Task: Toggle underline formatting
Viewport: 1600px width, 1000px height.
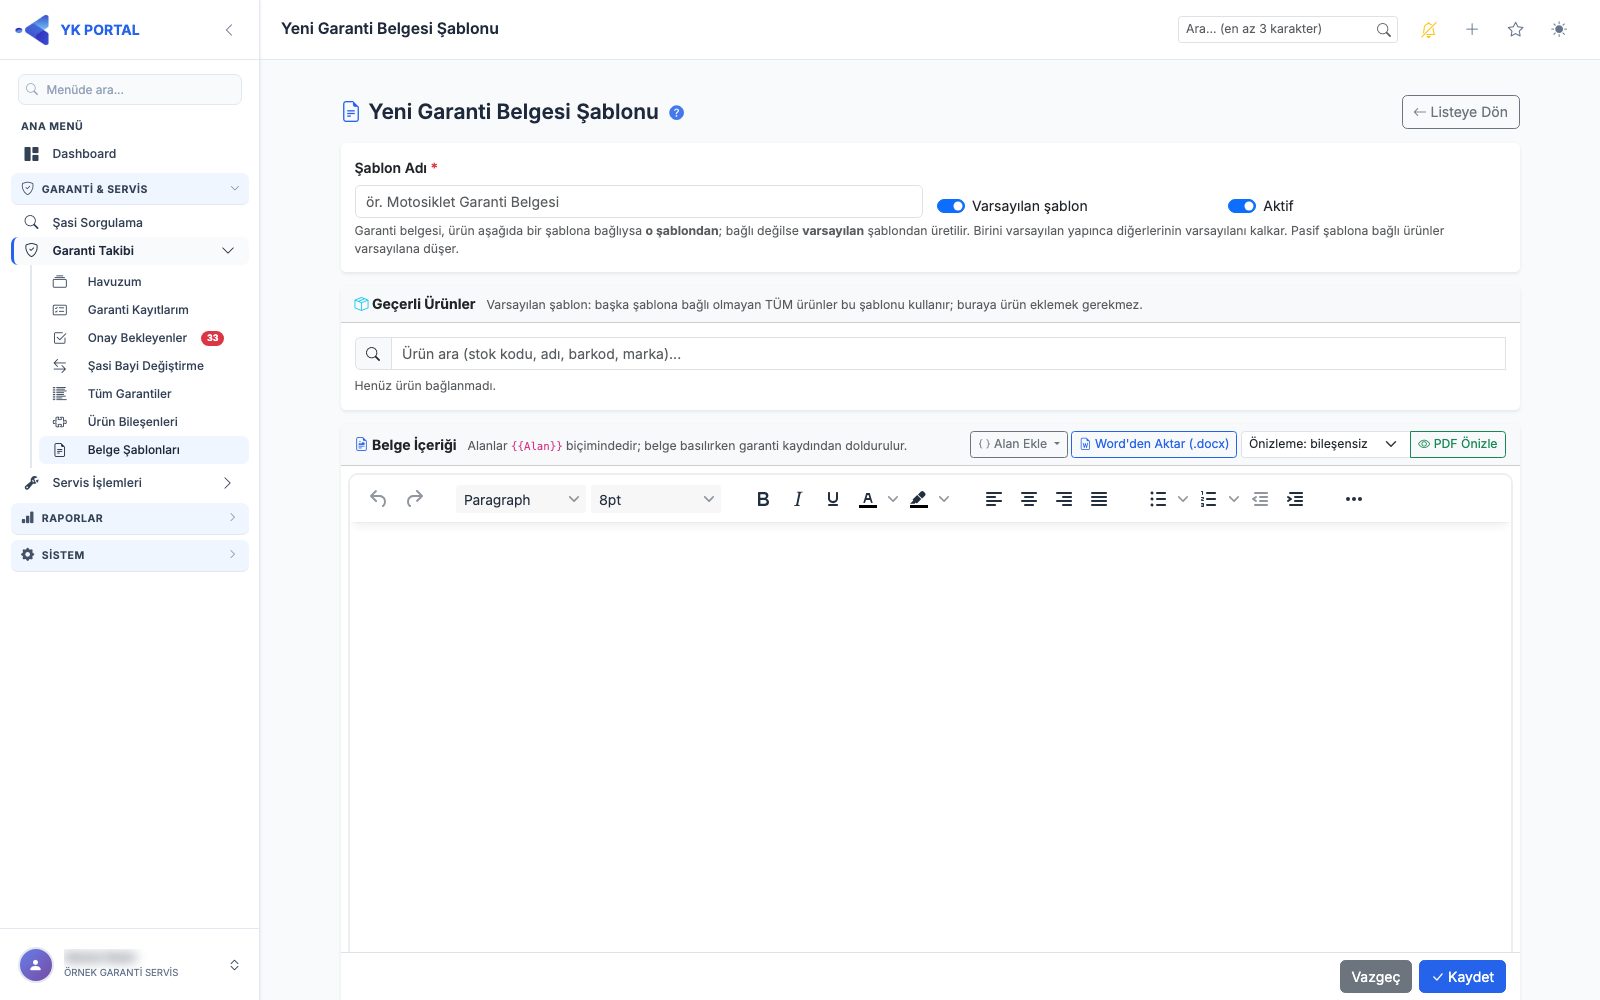Action: 833,499
